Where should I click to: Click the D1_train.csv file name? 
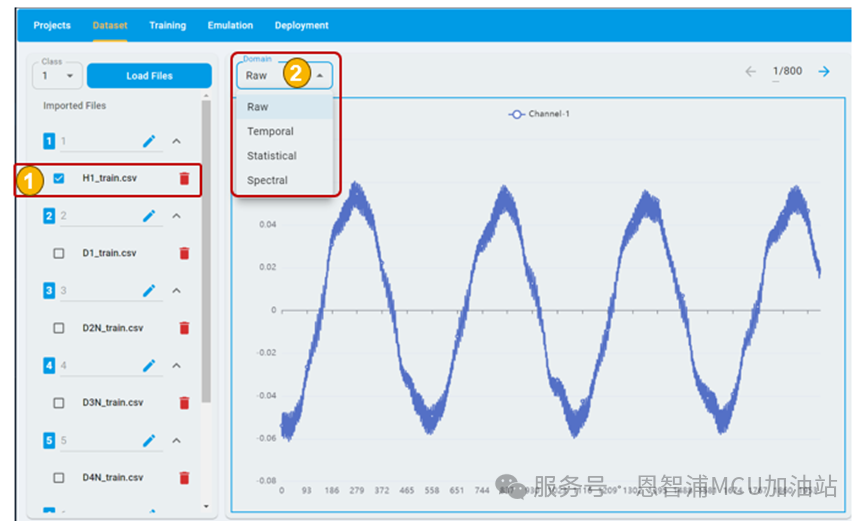[110, 253]
